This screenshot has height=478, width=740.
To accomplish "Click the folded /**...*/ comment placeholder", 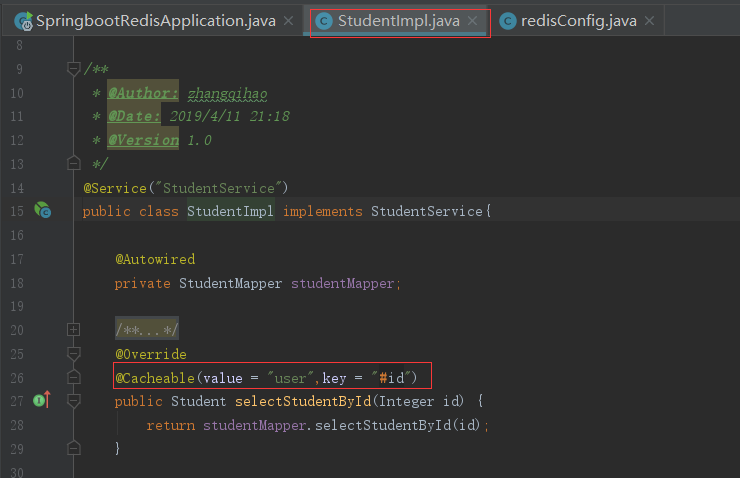I will pos(147,329).
